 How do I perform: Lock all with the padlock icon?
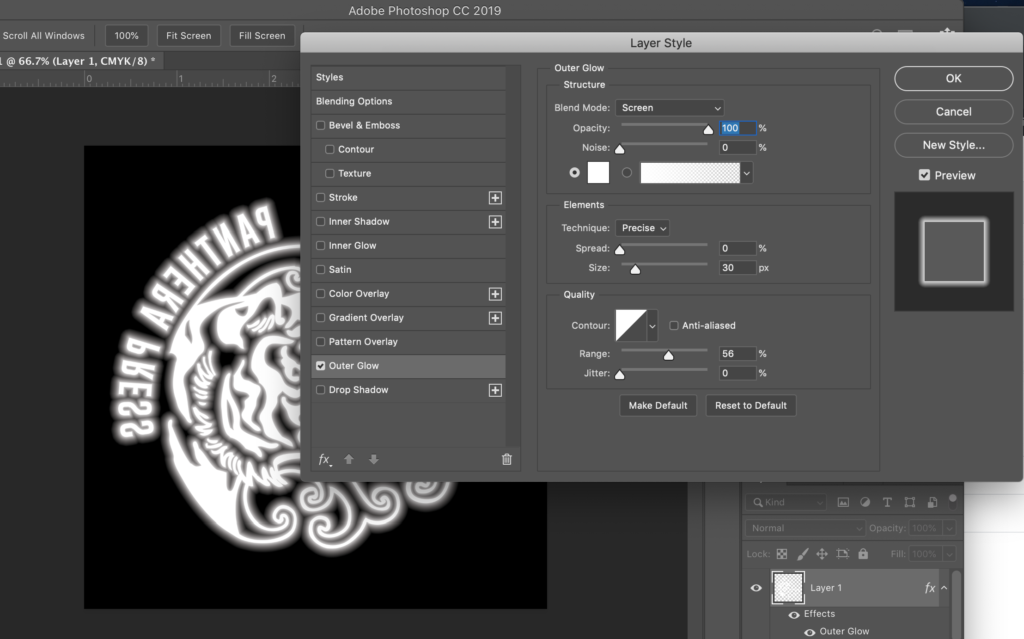(863, 554)
